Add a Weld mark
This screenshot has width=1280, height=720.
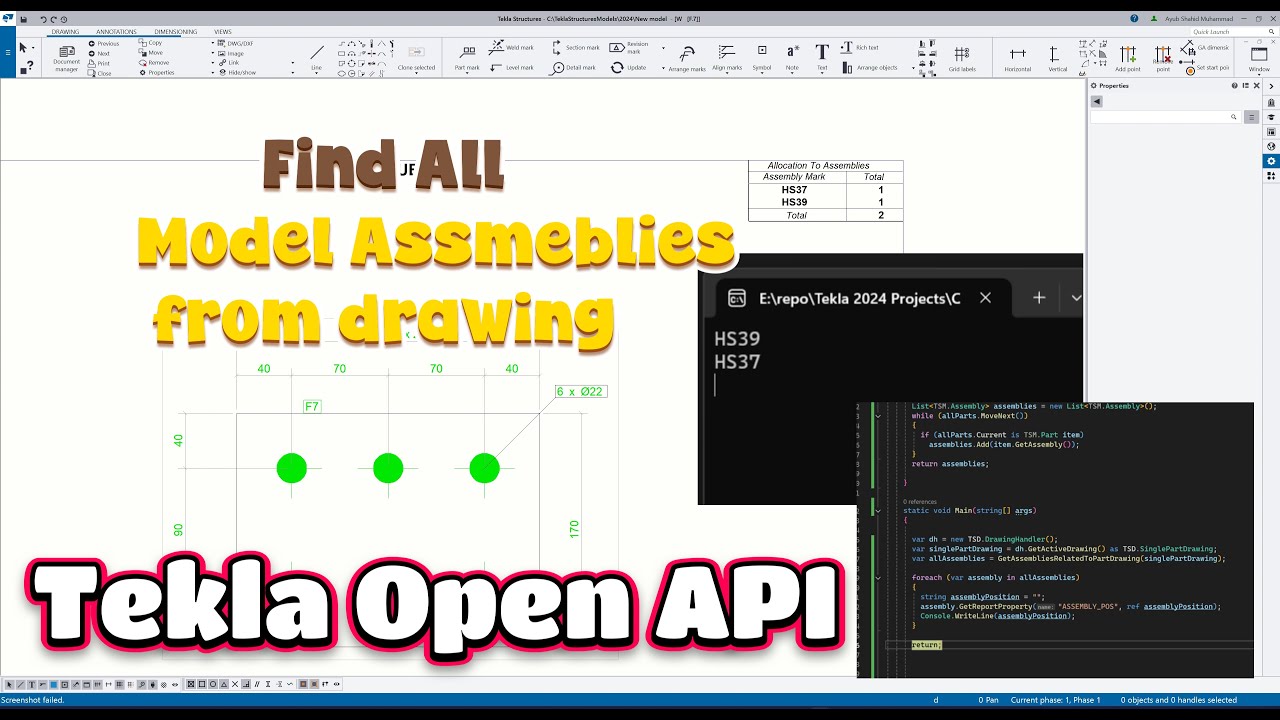pyautogui.click(x=512, y=47)
